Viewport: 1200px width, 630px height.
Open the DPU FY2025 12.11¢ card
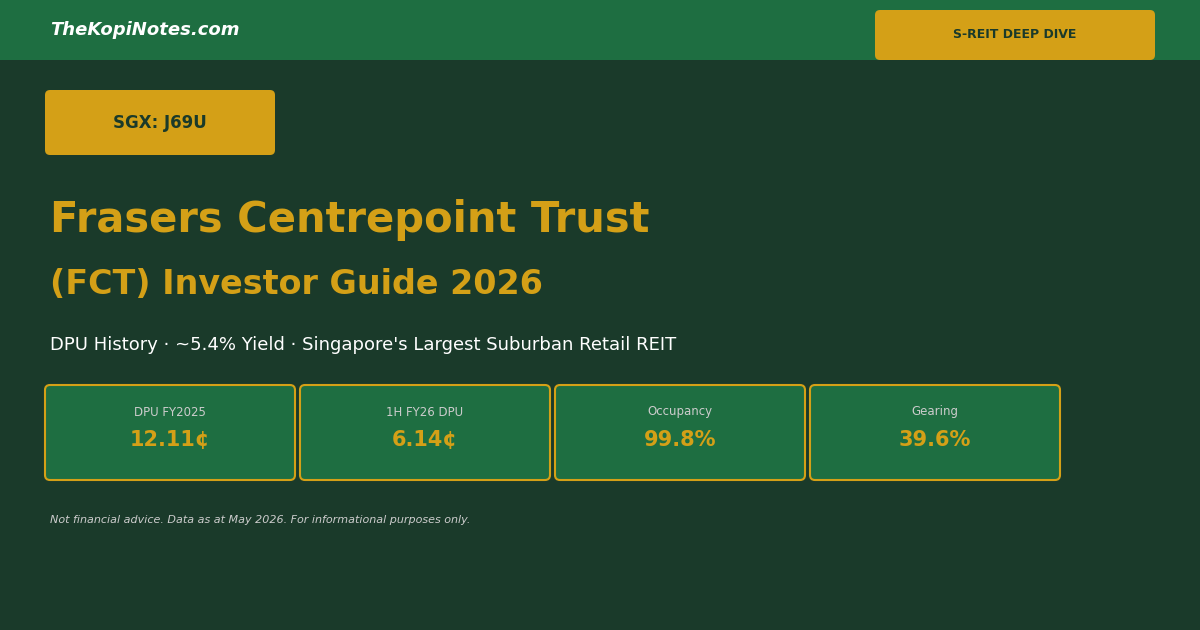pos(170,432)
